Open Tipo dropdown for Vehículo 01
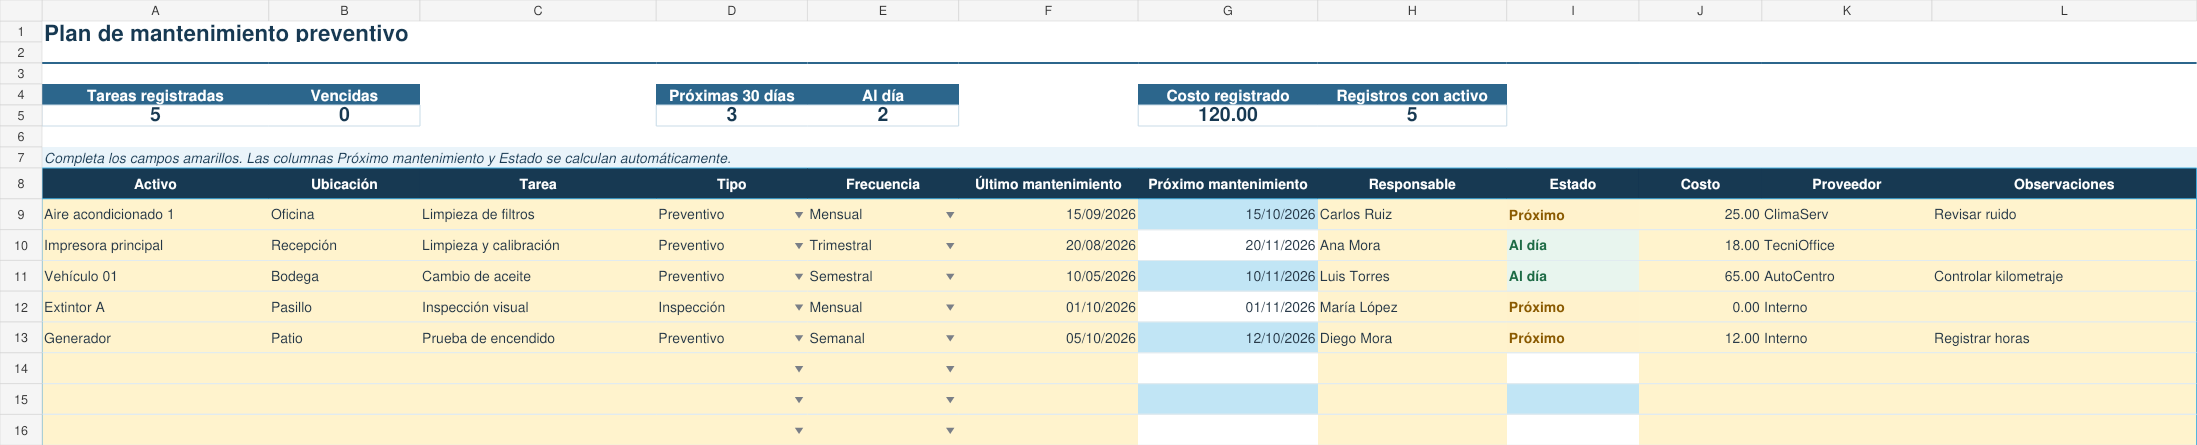Screen dimensions: 2197x445 point(799,277)
